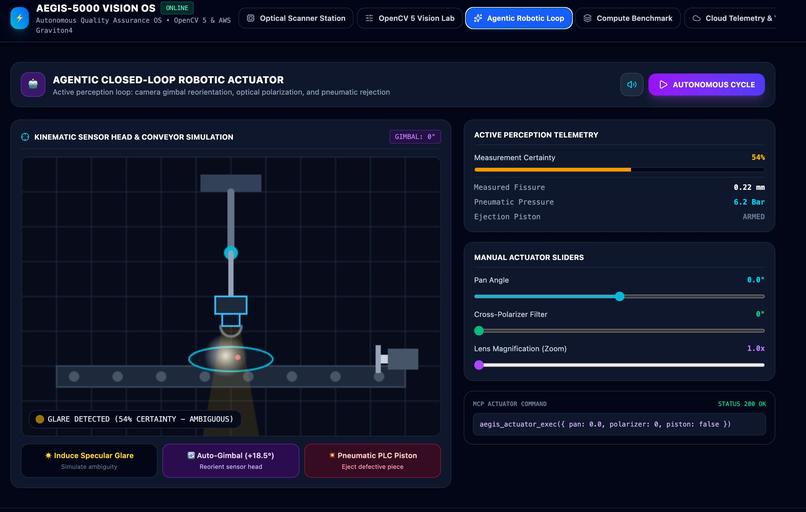The image size is (806, 512).
Task: Click the AEGIS-5000 VISION OS title
Action: tap(96, 8)
